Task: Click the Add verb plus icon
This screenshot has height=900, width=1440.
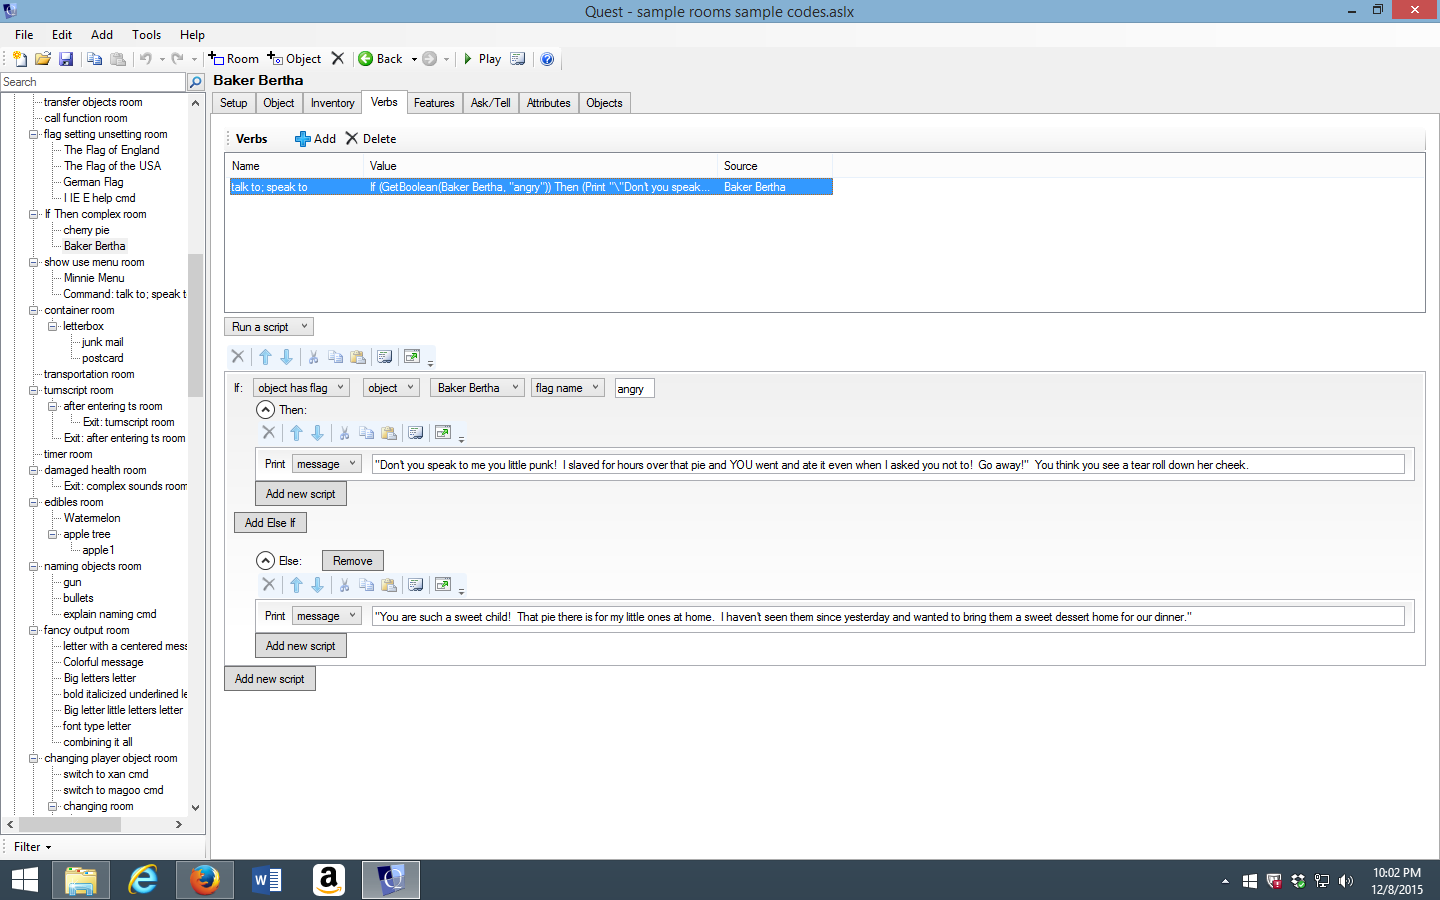Action: click(x=302, y=139)
